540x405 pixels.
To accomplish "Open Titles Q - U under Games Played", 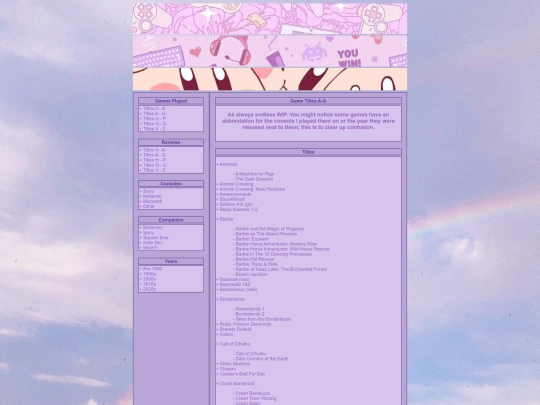I will (x=155, y=124).
